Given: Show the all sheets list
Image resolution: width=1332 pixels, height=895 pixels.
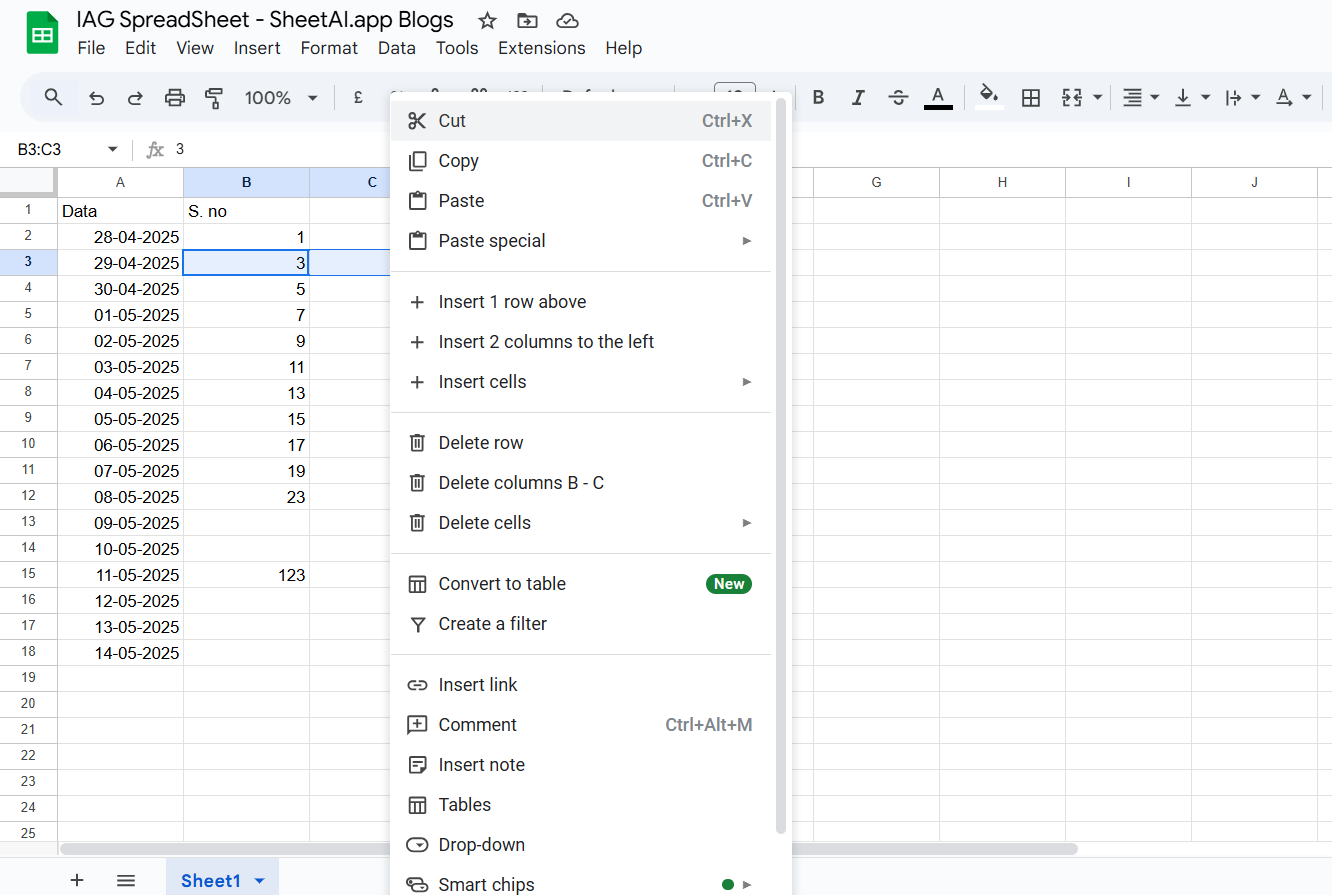Looking at the screenshot, I should [x=126, y=880].
